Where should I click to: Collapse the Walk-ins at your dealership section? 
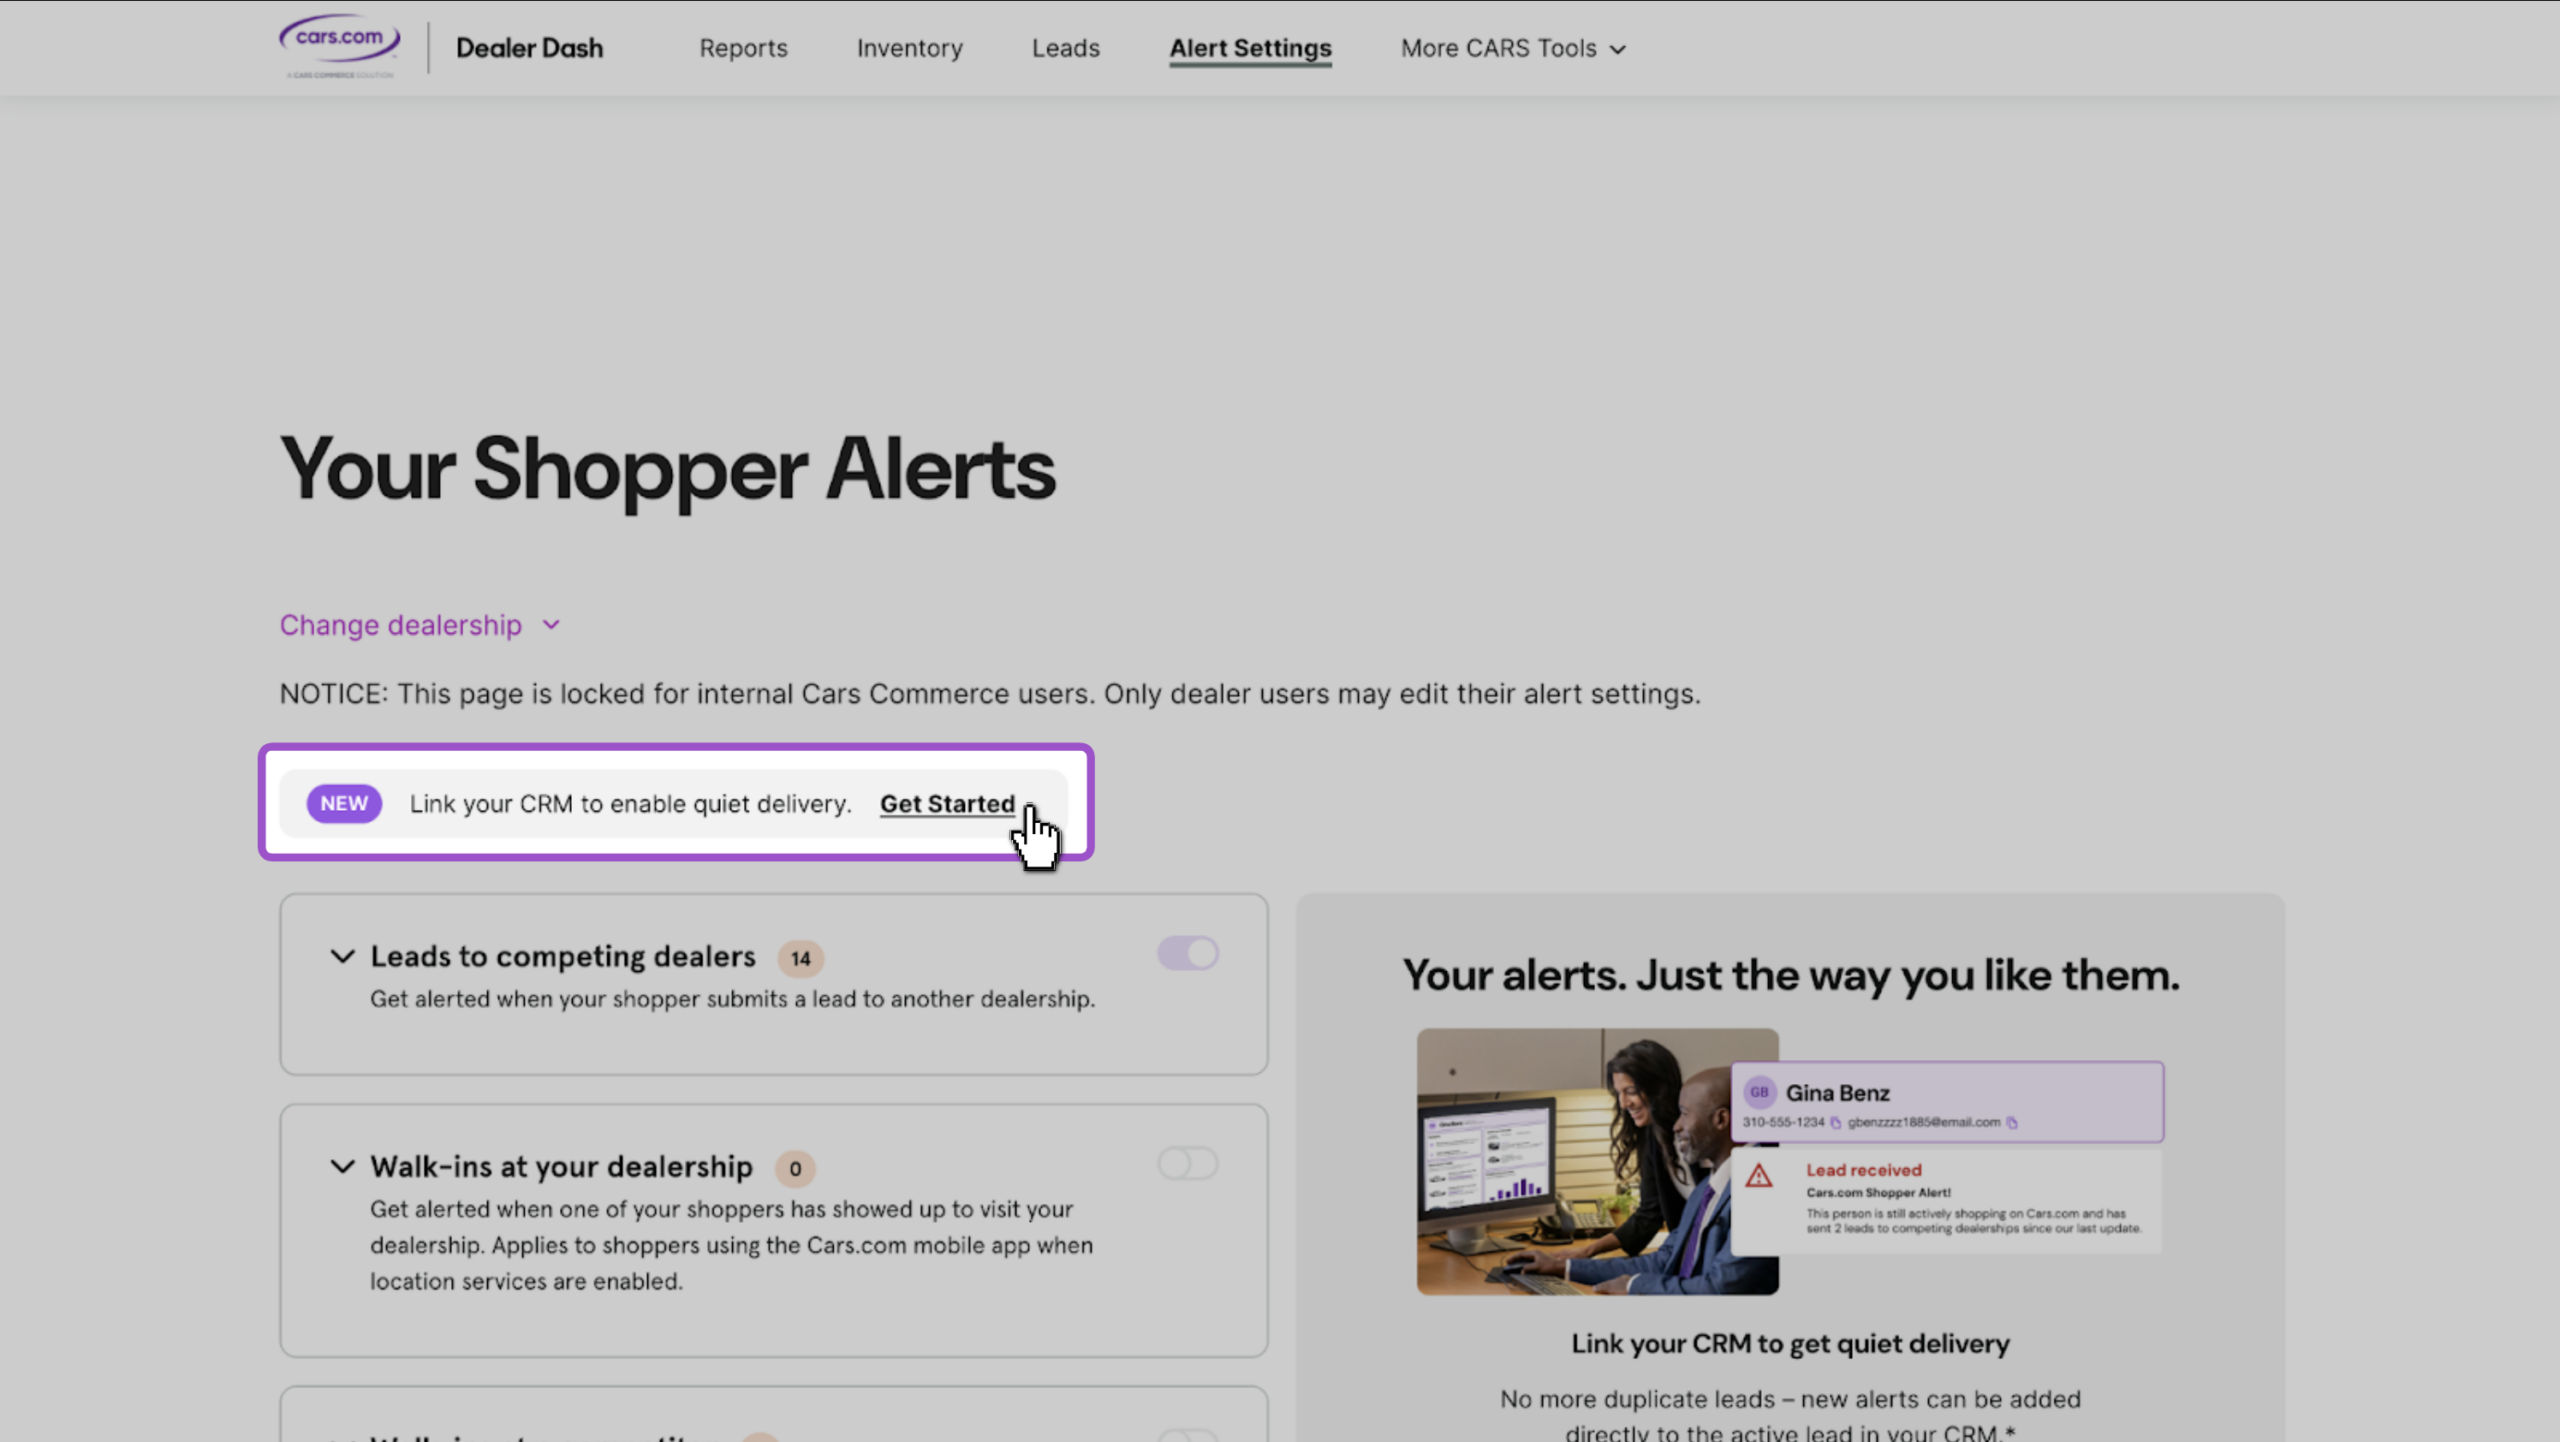pyautogui.click(x=342, y=1167)
